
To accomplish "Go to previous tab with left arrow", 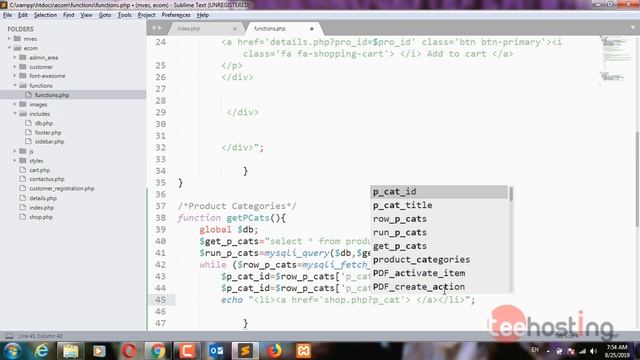I will click(154, 28).
